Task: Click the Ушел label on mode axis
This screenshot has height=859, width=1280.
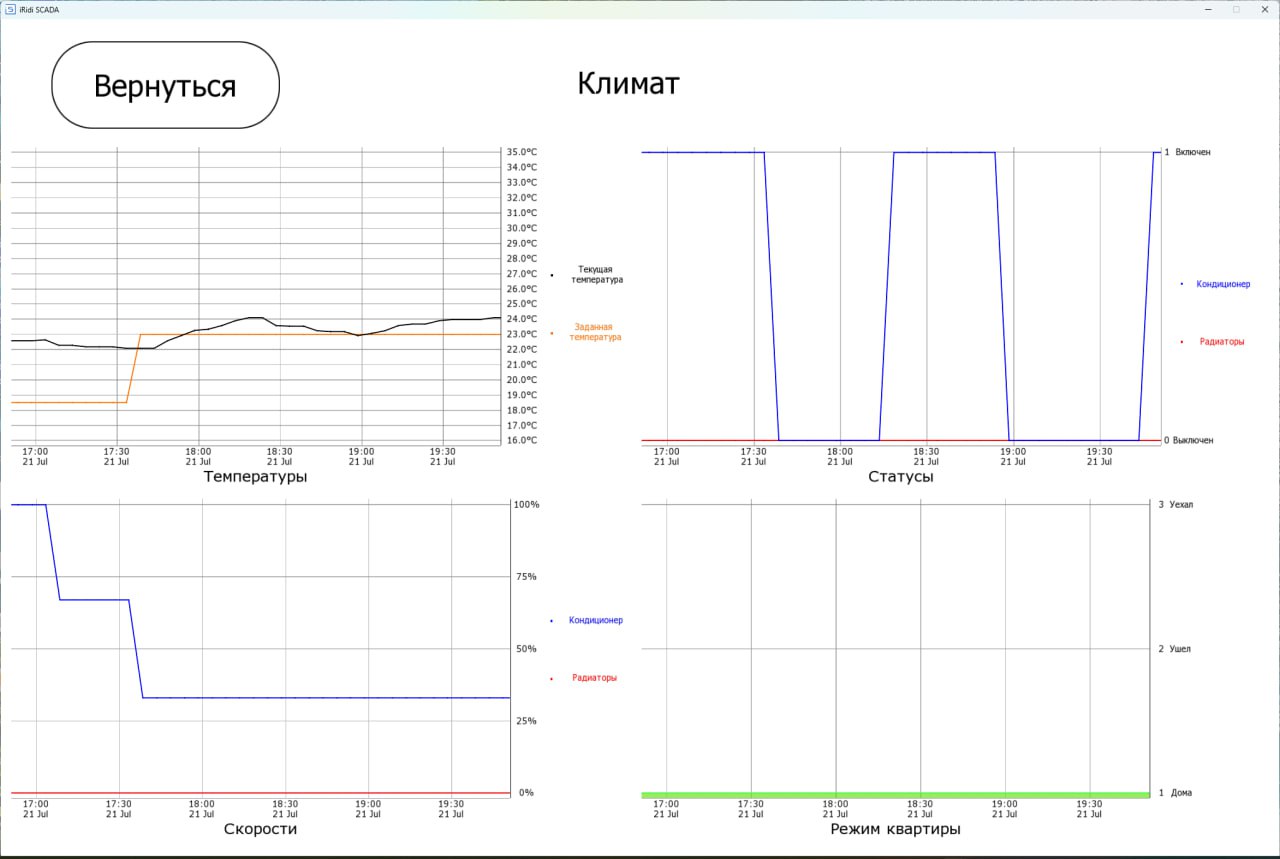Action: point(1181,649)
